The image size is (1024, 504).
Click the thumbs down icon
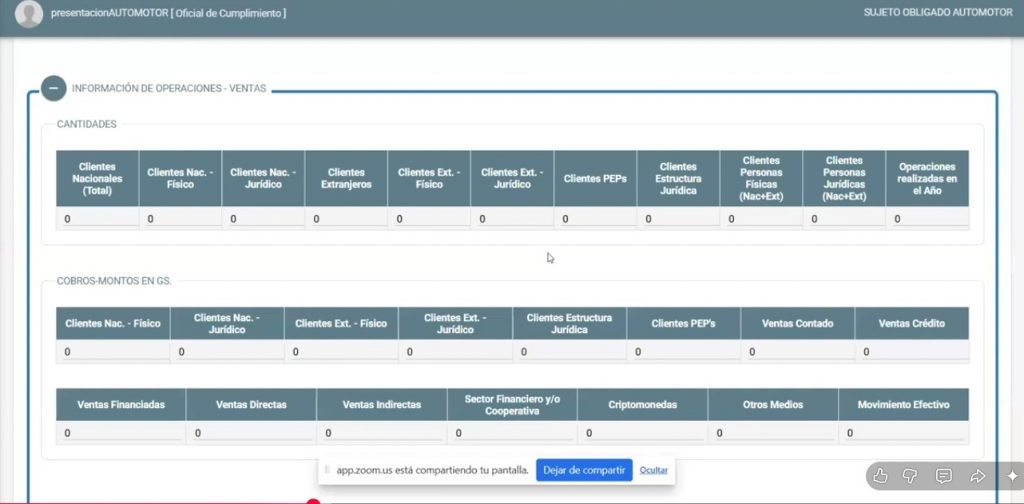click(911, 476)
